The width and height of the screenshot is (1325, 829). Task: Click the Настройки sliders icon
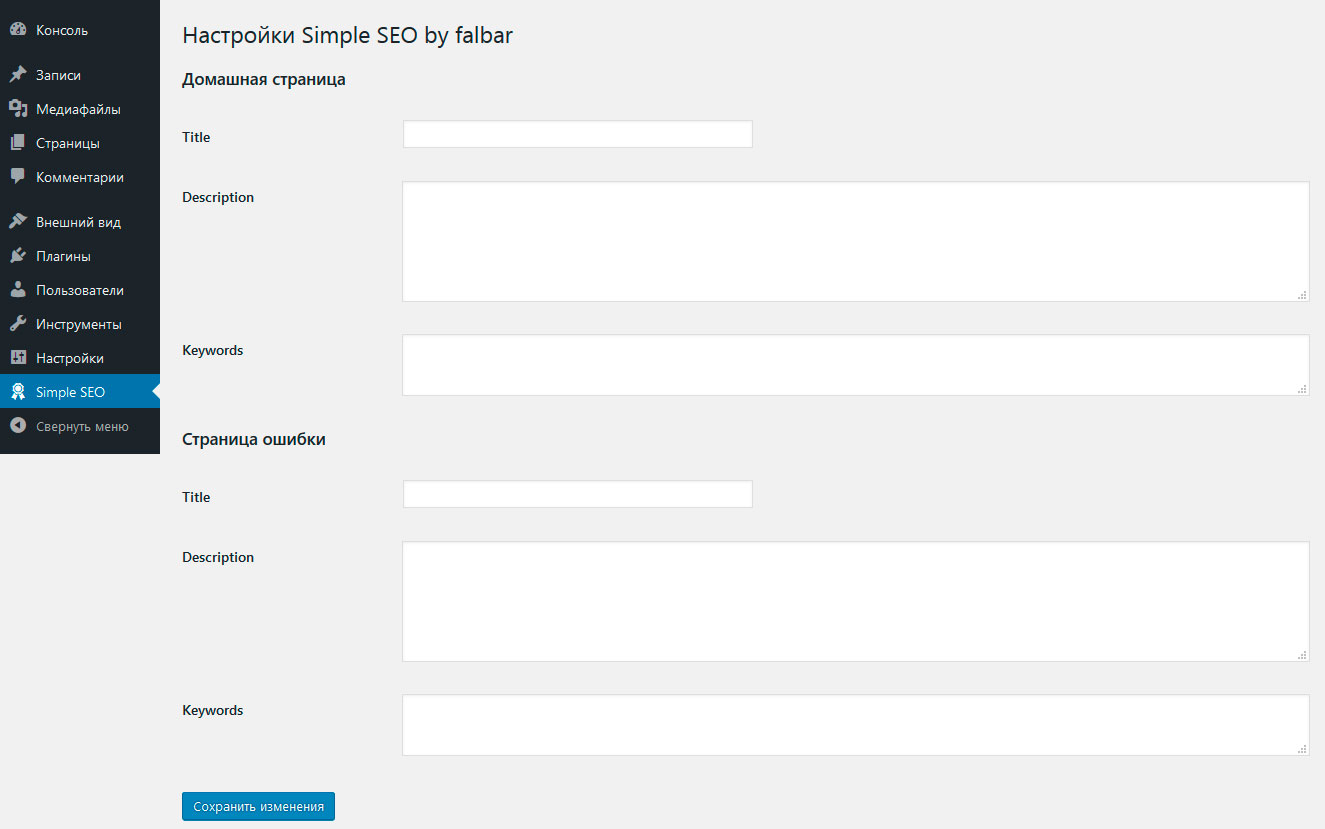pos(18,358)
